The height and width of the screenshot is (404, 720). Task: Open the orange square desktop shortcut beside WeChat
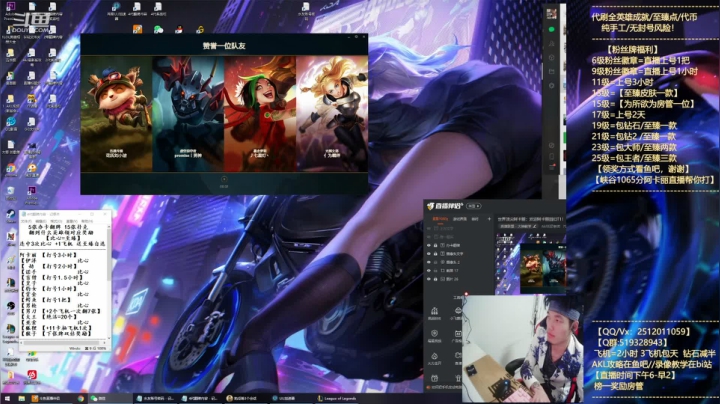[x=137, y=29]
